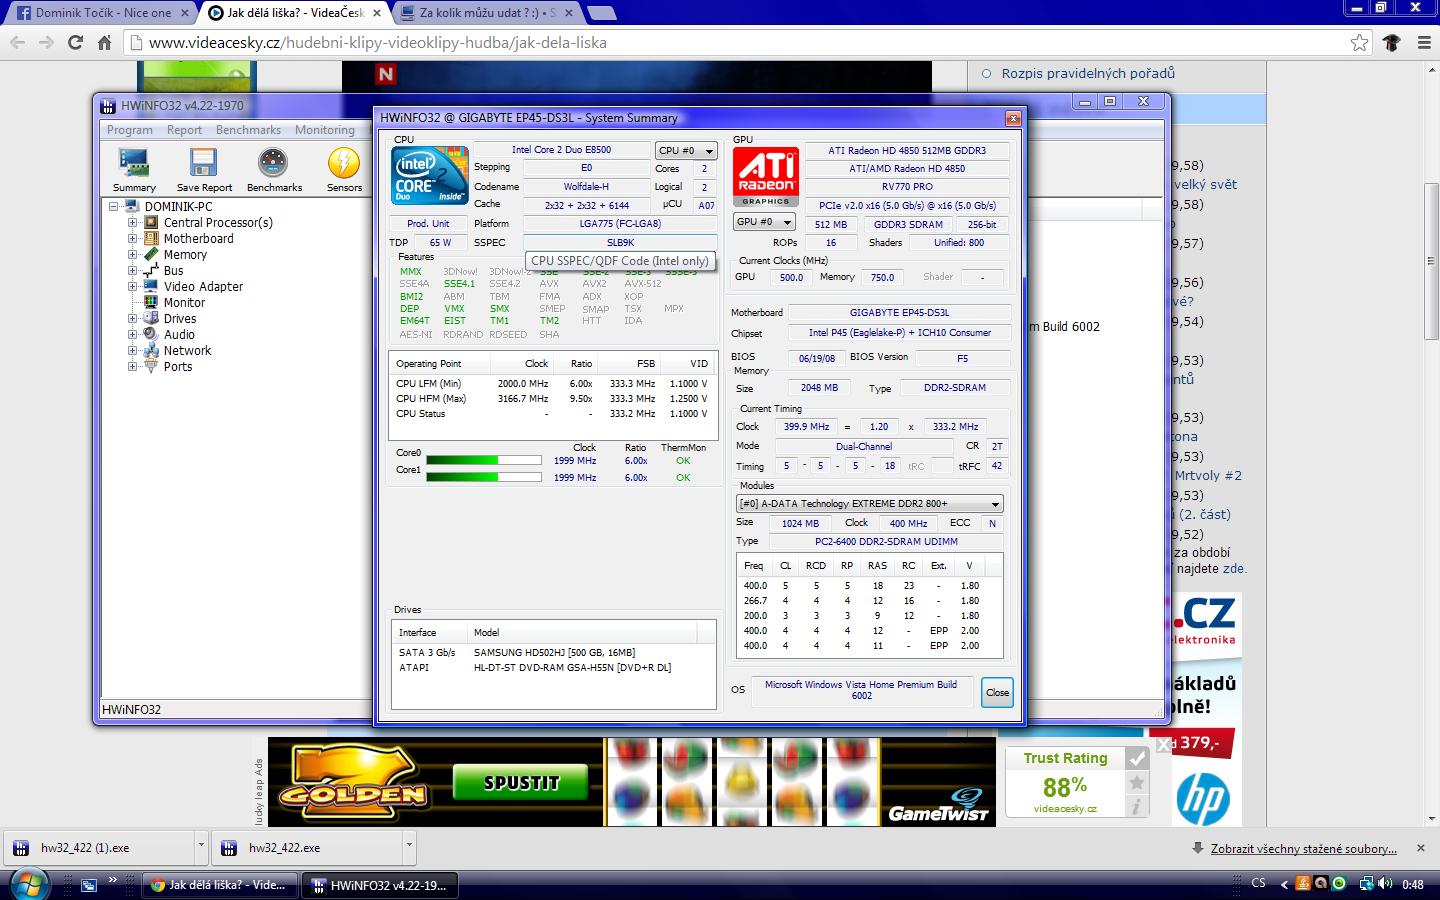
Task: Launch the Sensors lightning icon
Action: 344,163
